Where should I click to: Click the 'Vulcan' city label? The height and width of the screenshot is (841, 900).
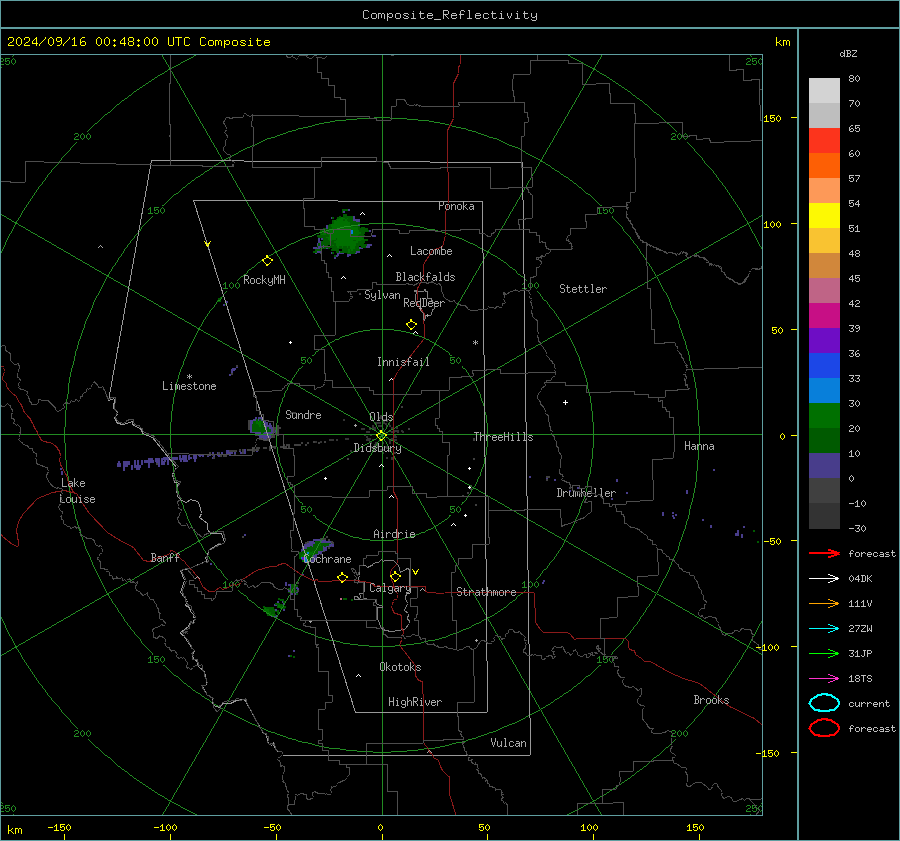coord(508,743)
